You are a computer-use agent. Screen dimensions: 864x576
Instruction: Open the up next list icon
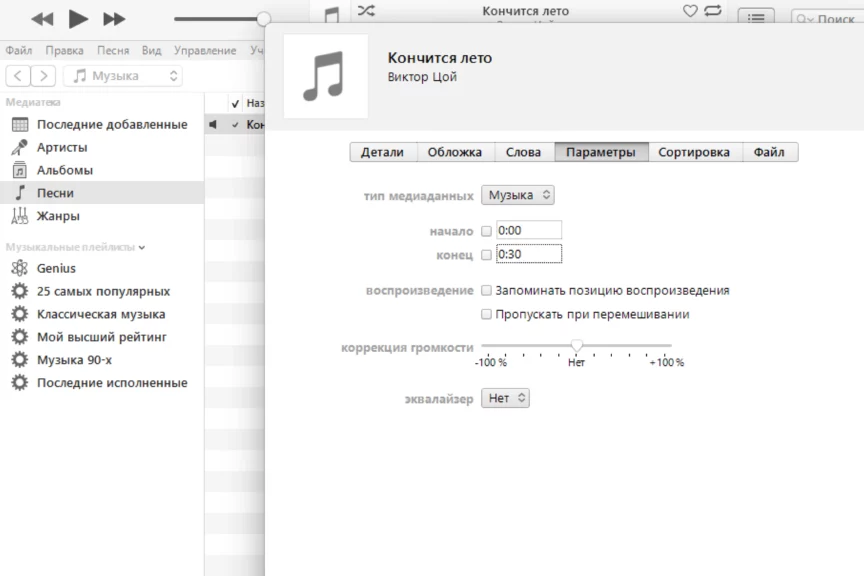coord(756,18)
